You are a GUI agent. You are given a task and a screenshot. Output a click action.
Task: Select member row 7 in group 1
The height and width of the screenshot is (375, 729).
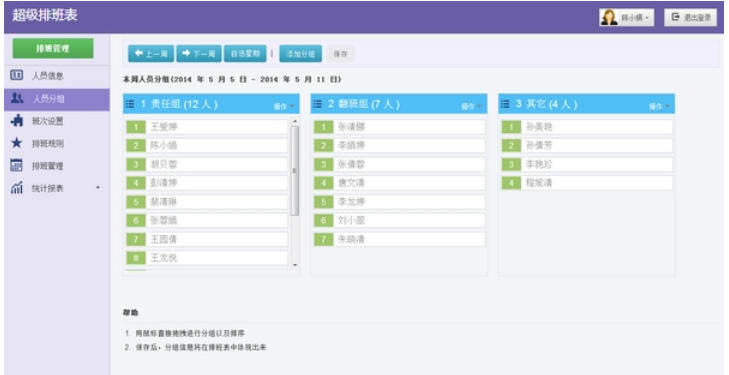pos(207,240)
